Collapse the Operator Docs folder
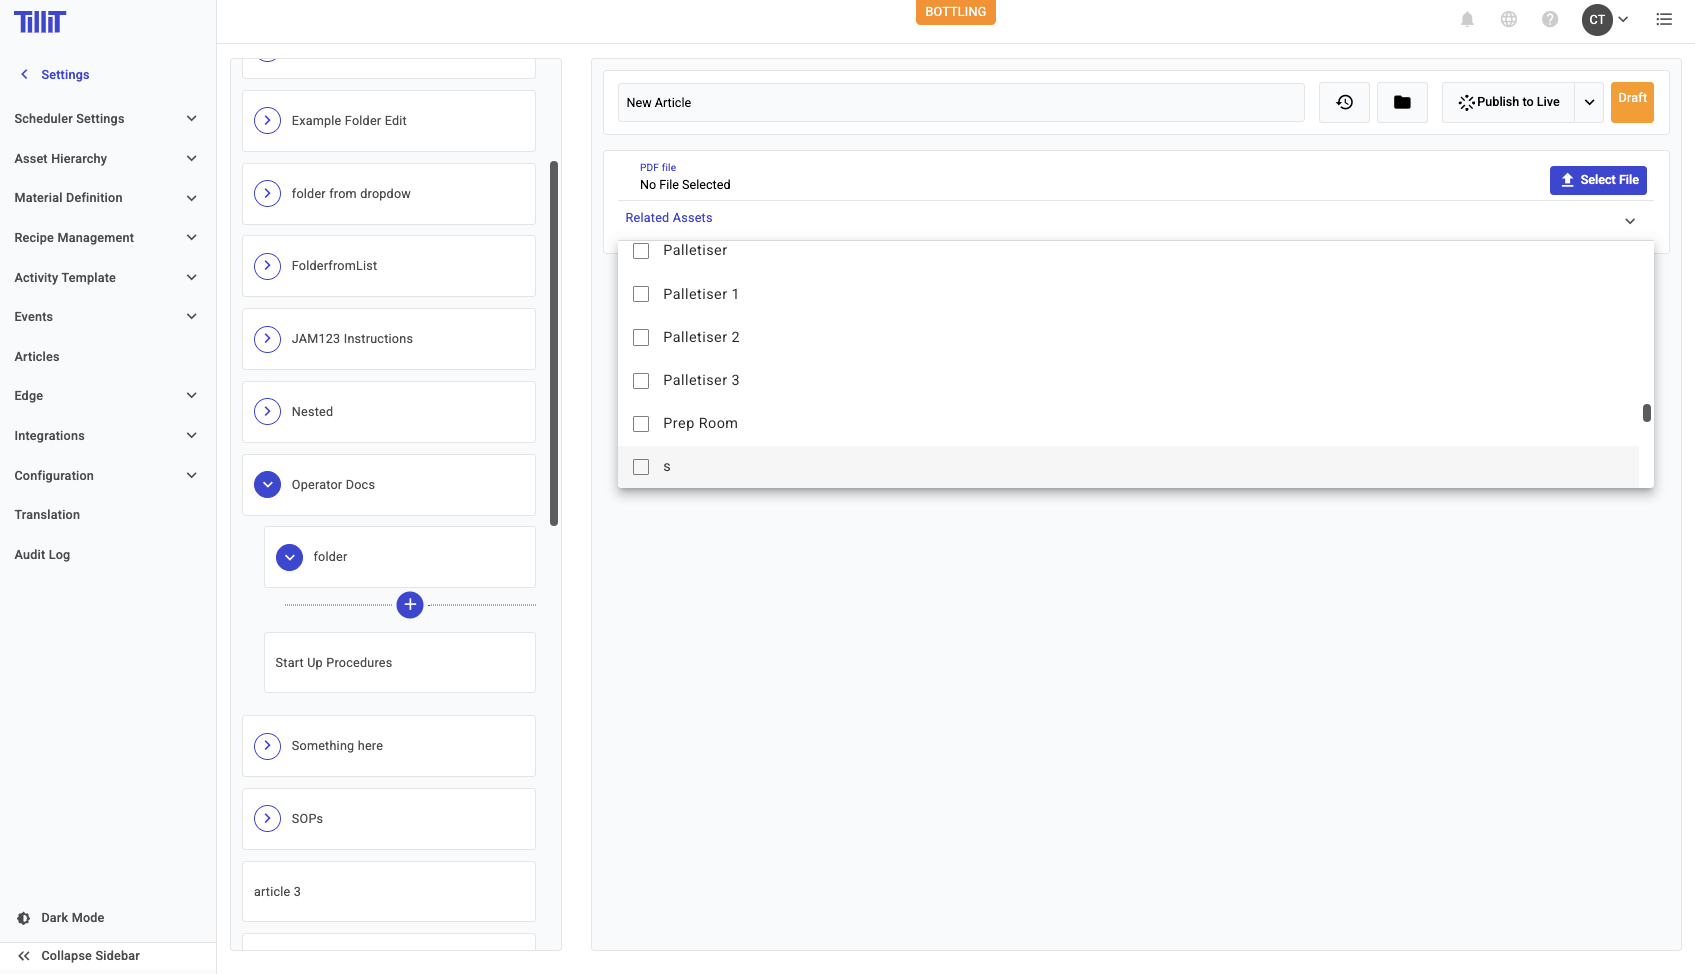This screenshot has width=1695, height=974. [267, 485]
